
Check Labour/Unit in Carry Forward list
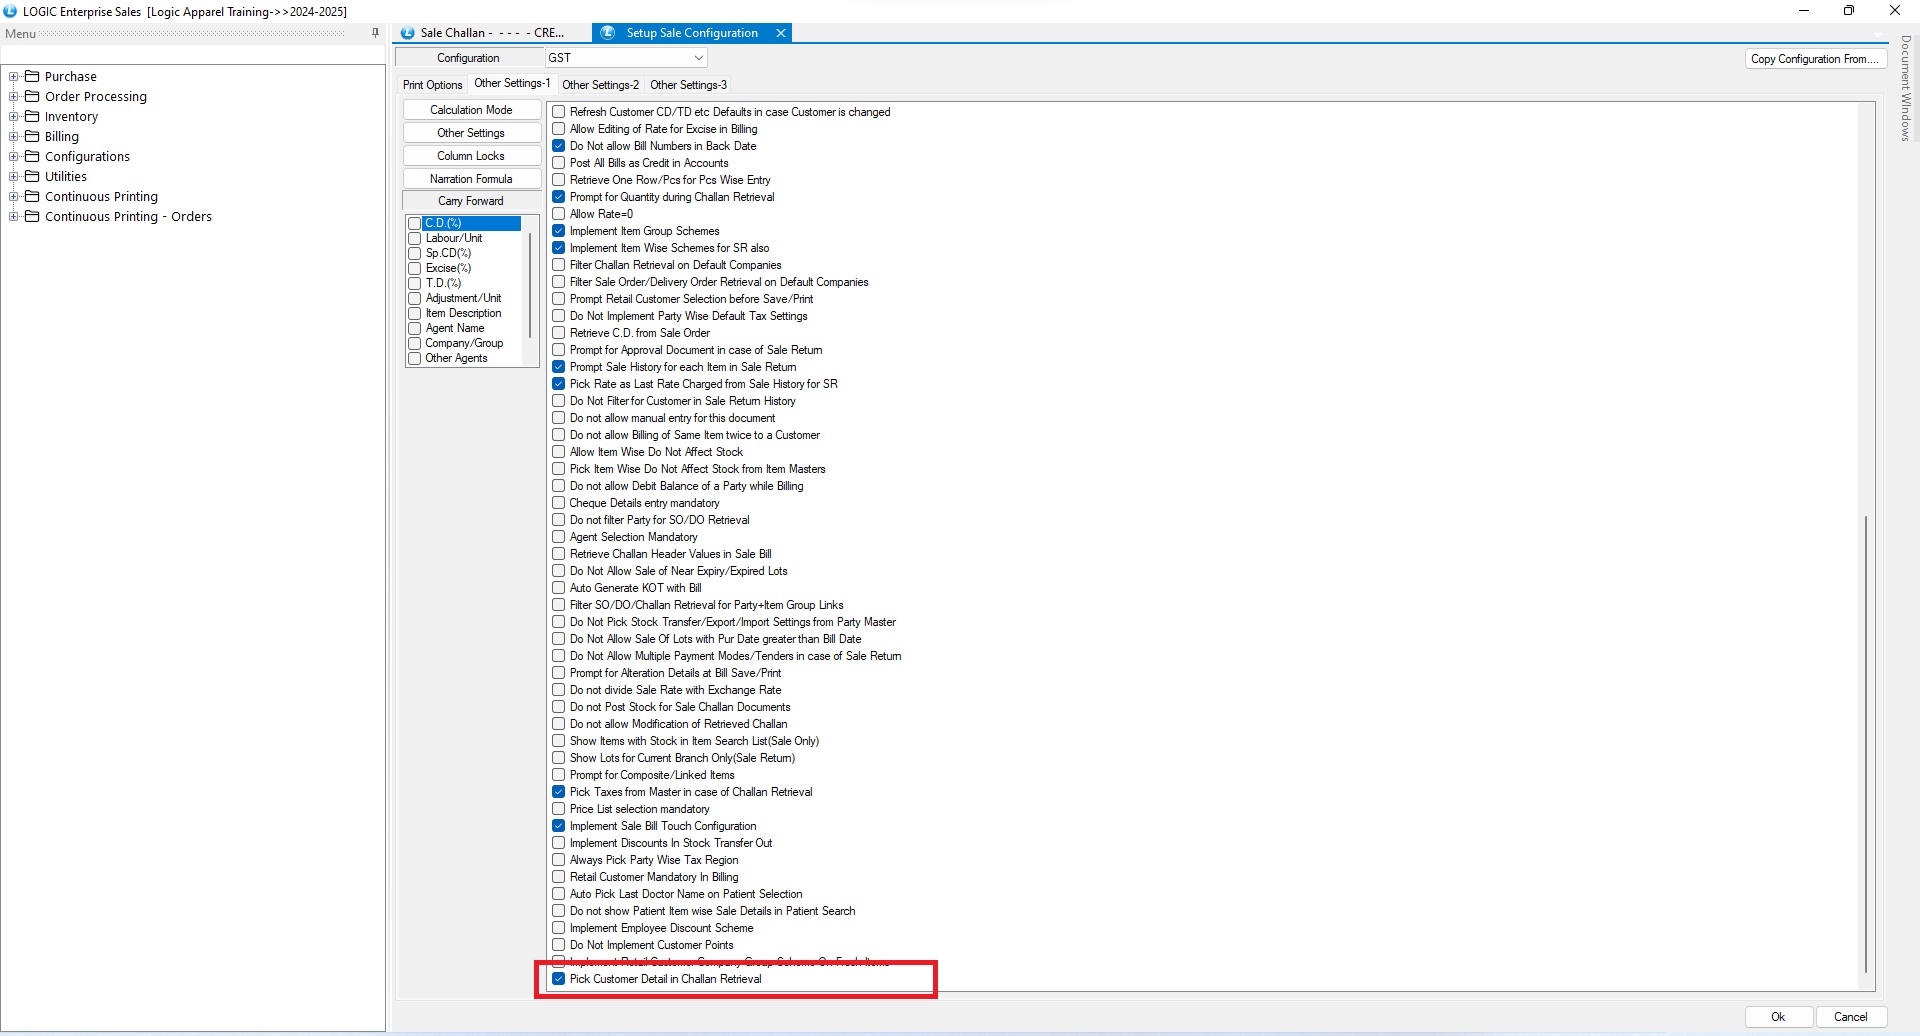coord(415,238)
